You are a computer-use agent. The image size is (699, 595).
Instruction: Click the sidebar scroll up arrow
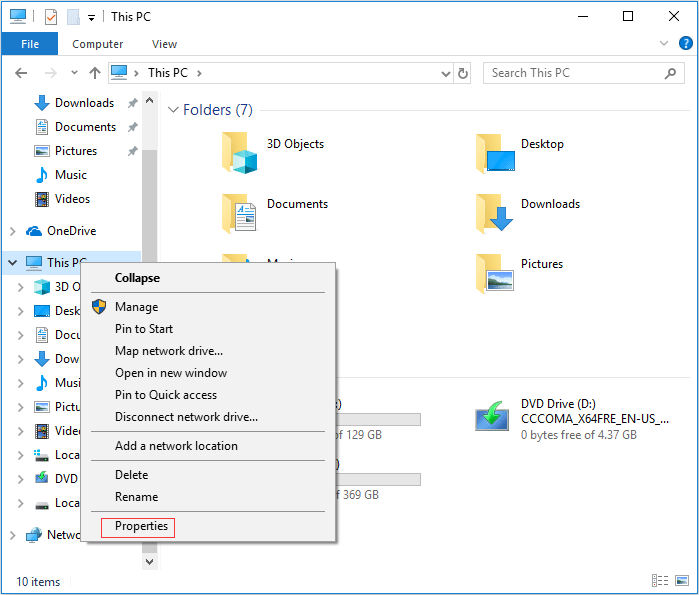(150, 100)
